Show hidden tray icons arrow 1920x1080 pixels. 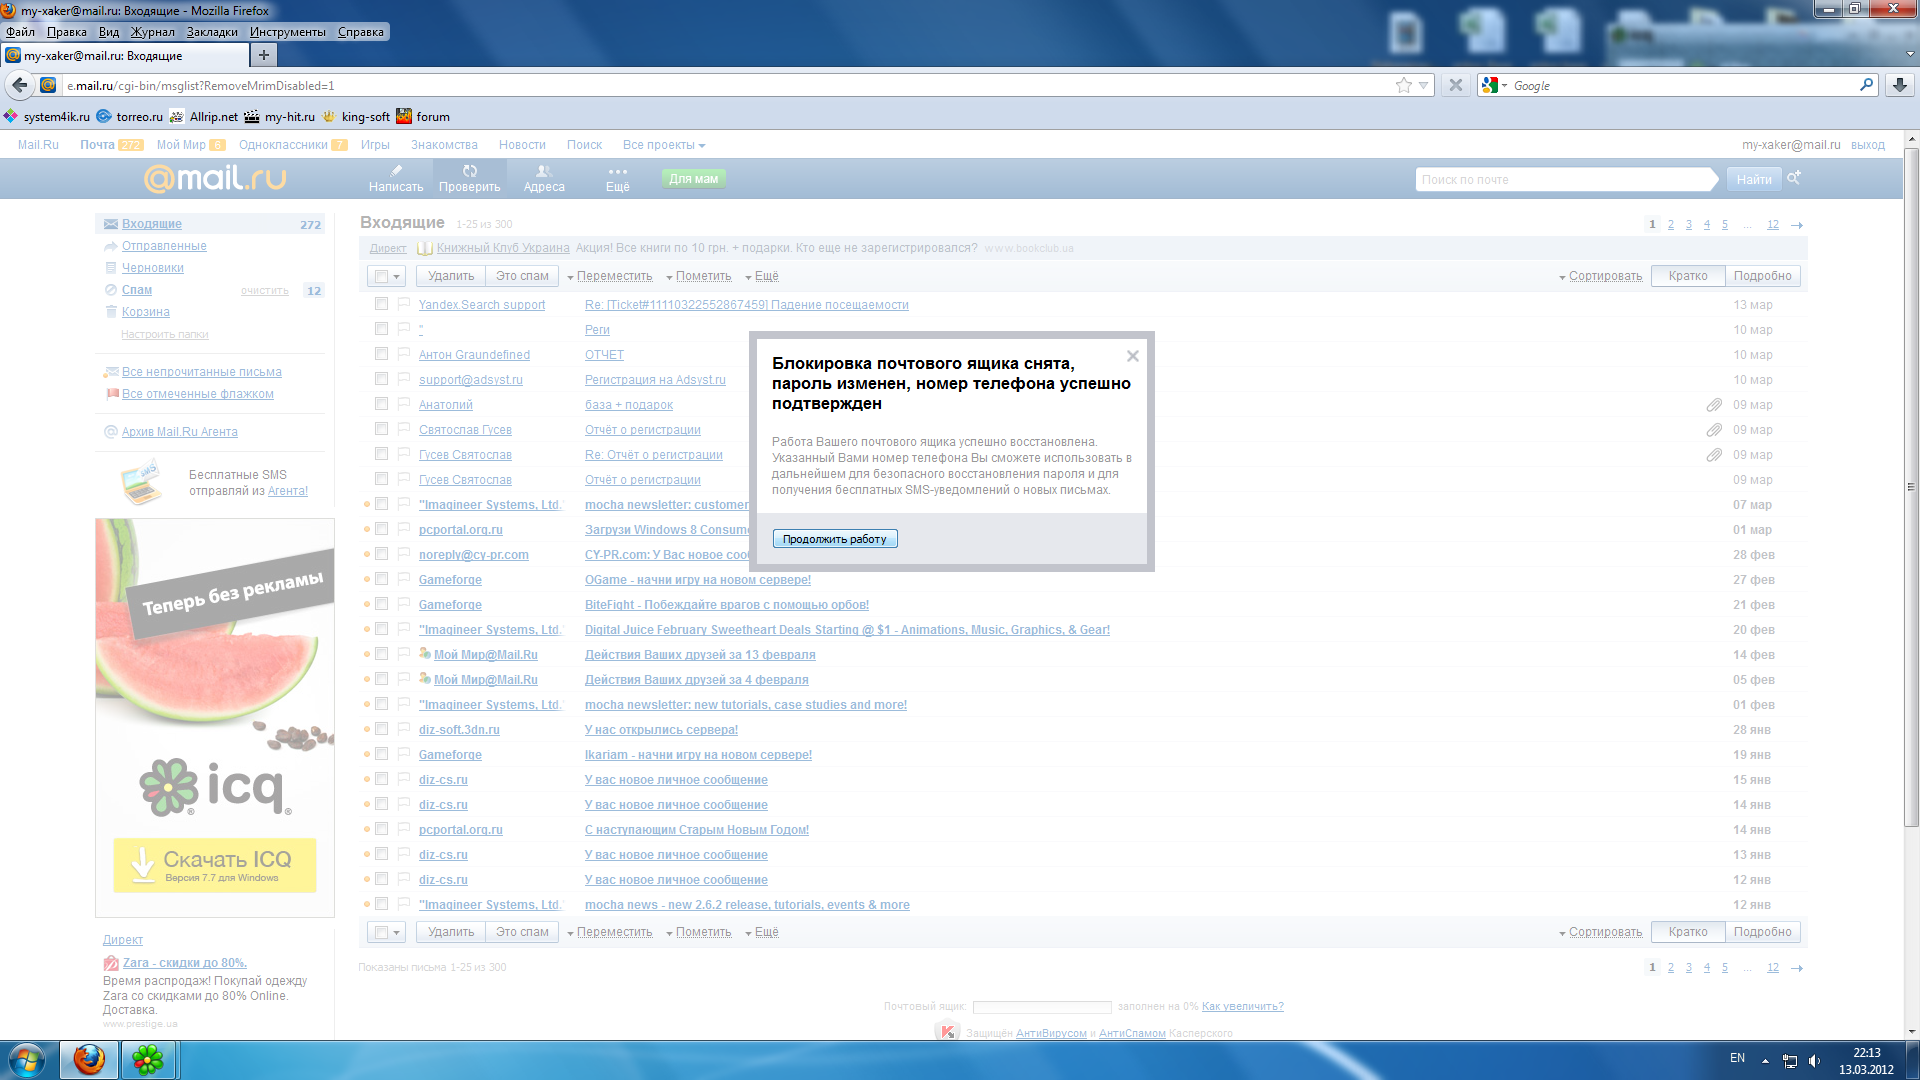coord(1765,1061)
